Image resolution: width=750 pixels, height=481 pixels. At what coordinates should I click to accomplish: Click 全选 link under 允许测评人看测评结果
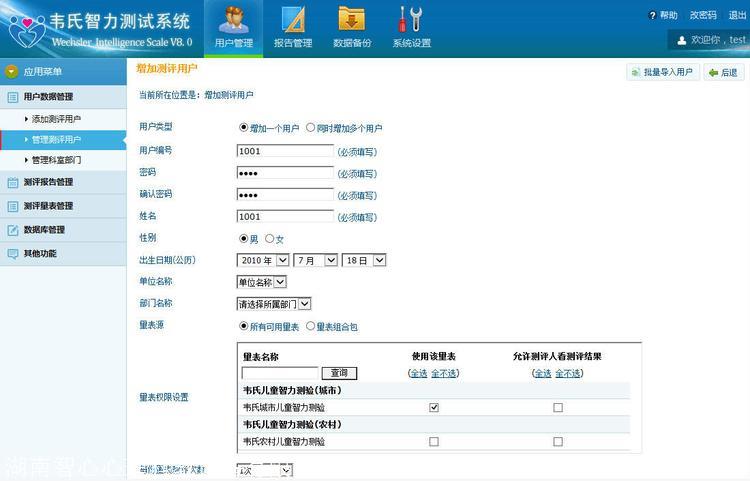pos(543,373)
